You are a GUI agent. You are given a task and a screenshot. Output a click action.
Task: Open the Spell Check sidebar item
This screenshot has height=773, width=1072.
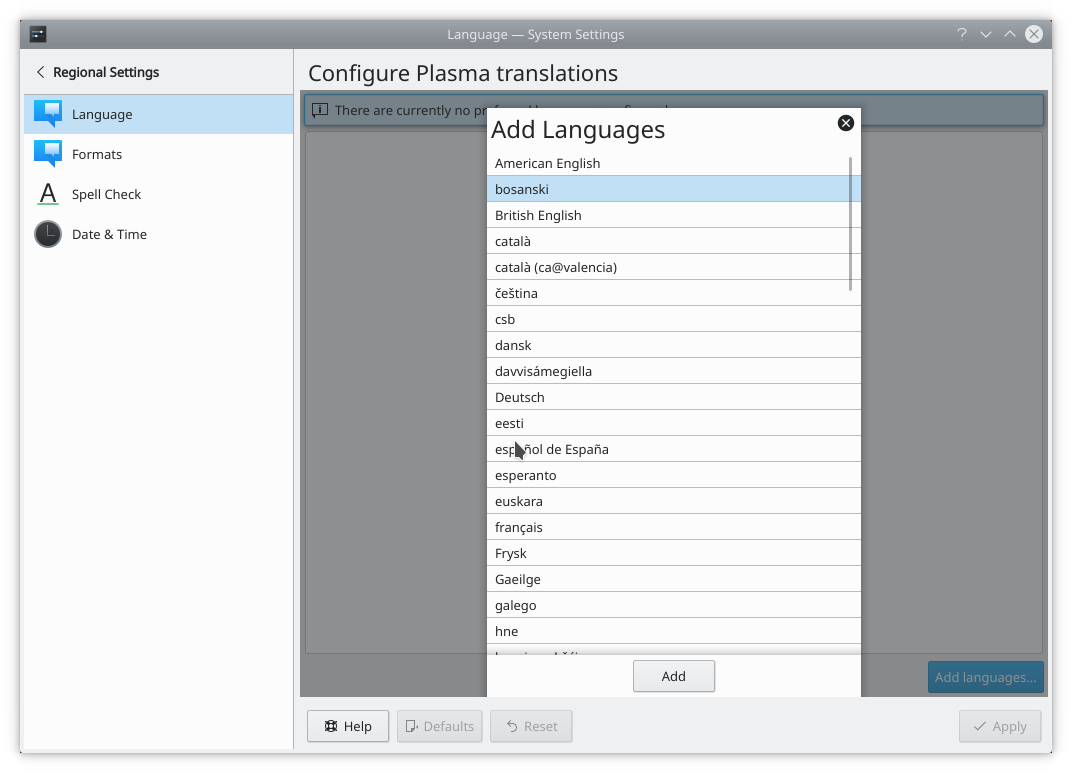click(x=159, y=194)
